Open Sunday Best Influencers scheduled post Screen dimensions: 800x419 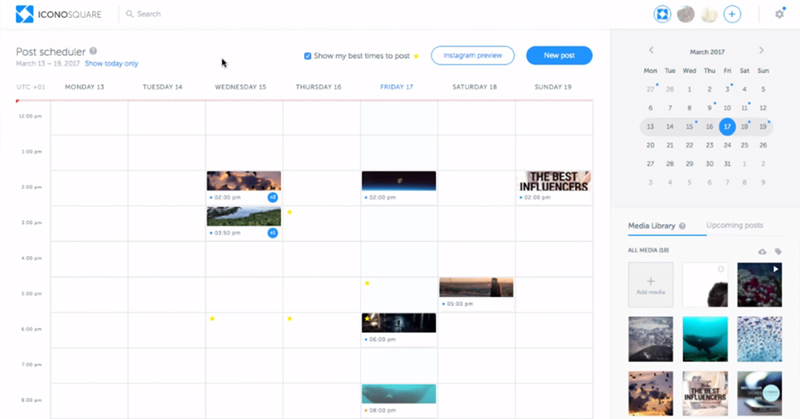[x=554, y=181]
